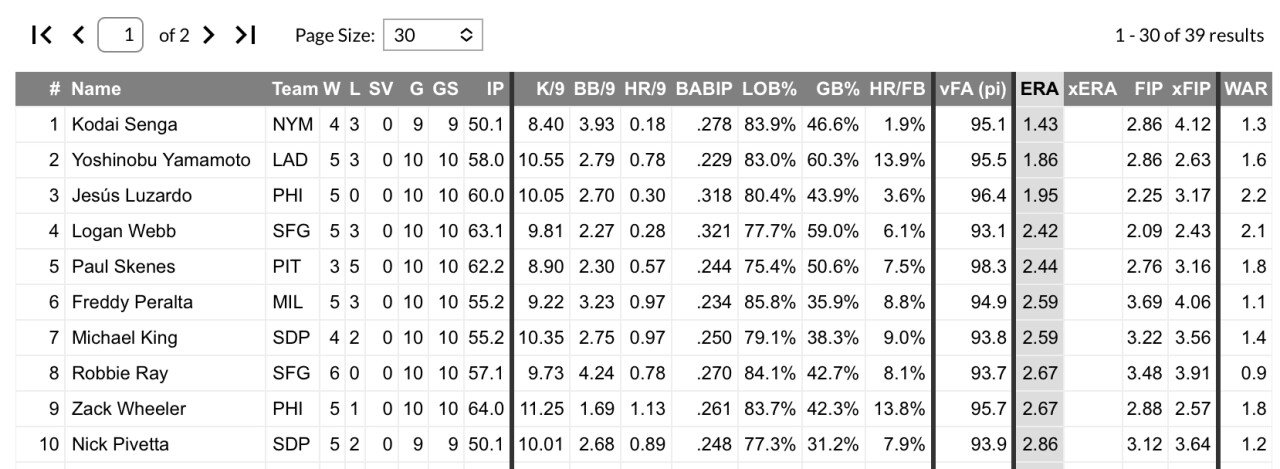This screenshot has height=469, width=1280.
Task: Jump to the last page of results
Action: [245, 35]
